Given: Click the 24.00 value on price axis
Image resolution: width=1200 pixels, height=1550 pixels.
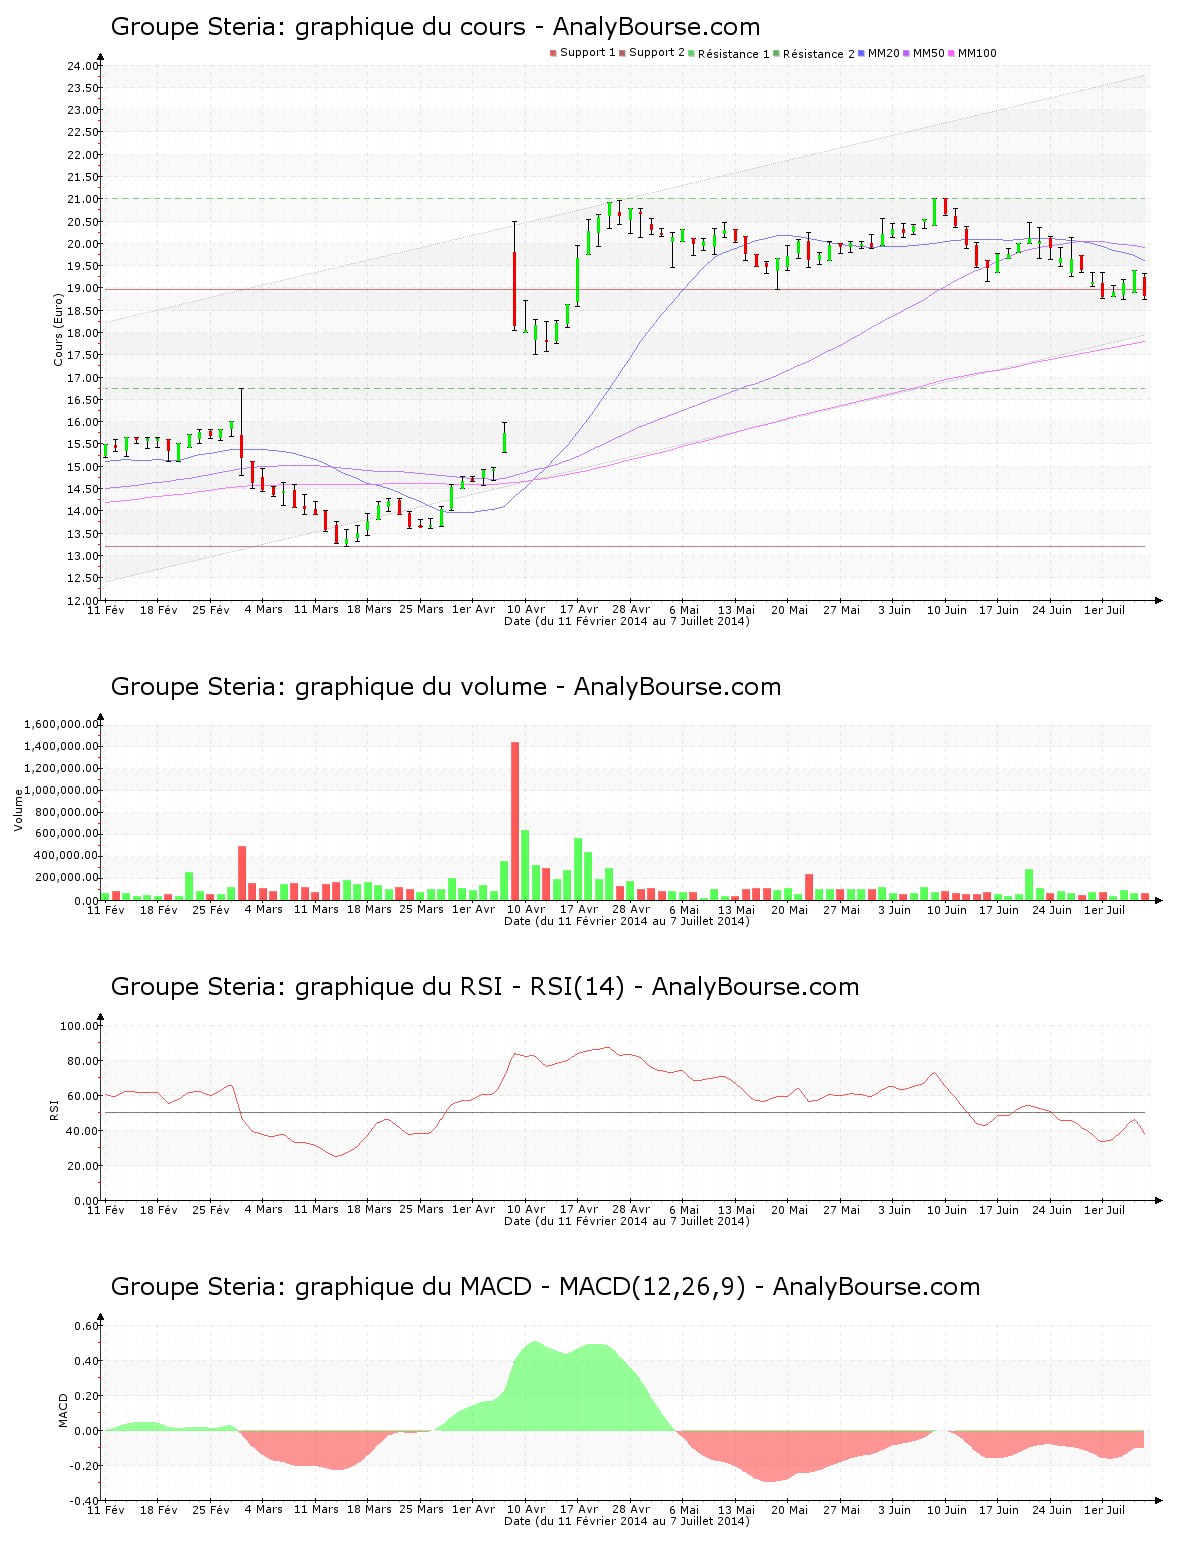Looking at the screenshot, I should coord(83,66).
